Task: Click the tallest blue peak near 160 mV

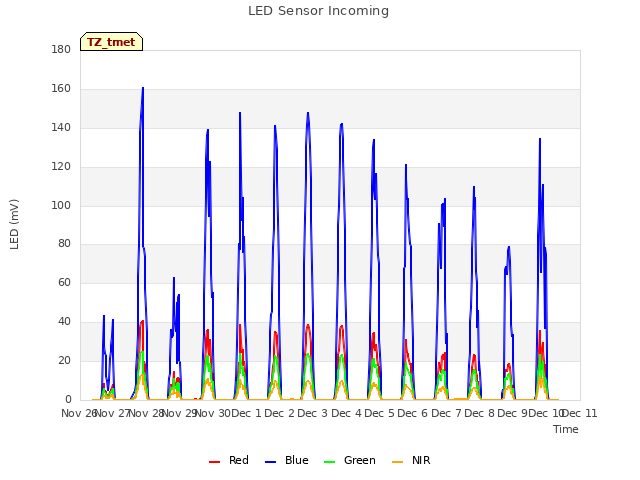Action: (x=143, y=88)
